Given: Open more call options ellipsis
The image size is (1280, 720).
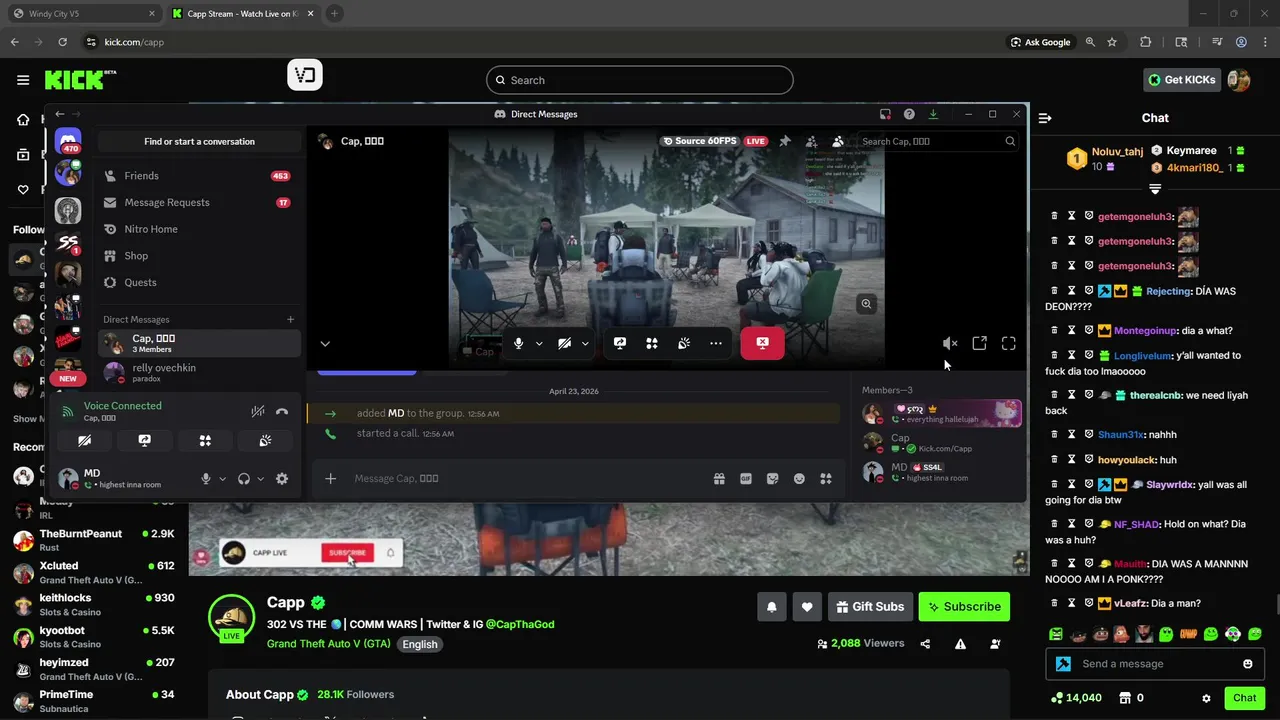Looking at the screenshot, I should [716, 343].
